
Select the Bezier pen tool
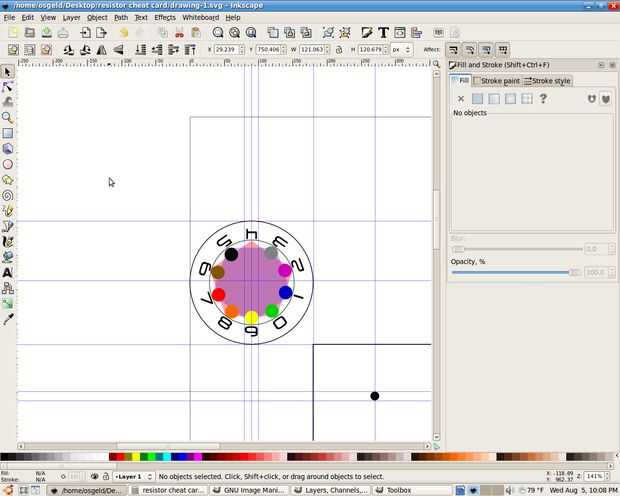click(x=8, y=226)
